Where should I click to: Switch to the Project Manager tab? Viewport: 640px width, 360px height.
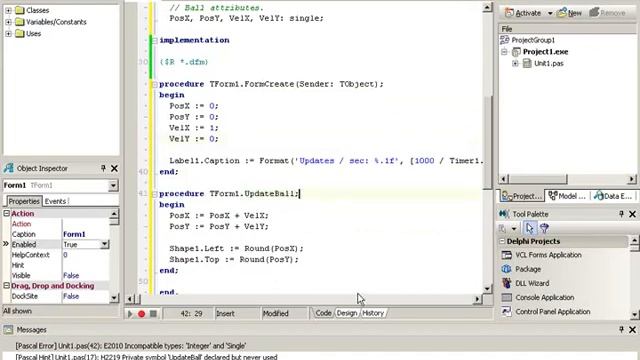[x=521, y=196]
